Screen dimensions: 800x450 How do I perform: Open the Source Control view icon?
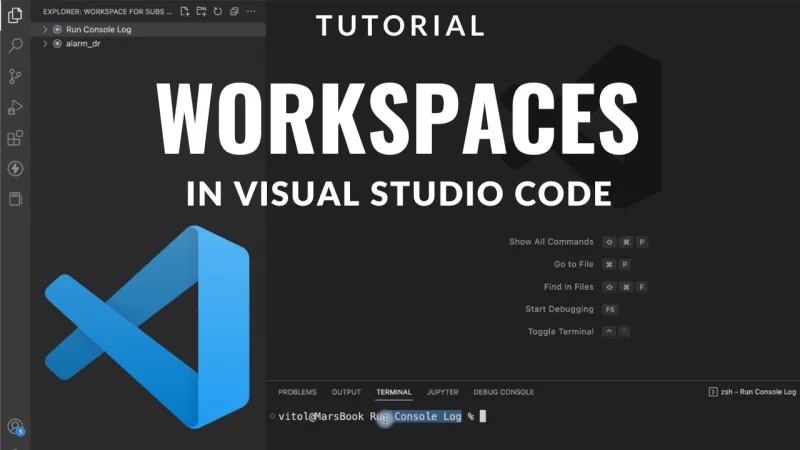pos(15,77)
